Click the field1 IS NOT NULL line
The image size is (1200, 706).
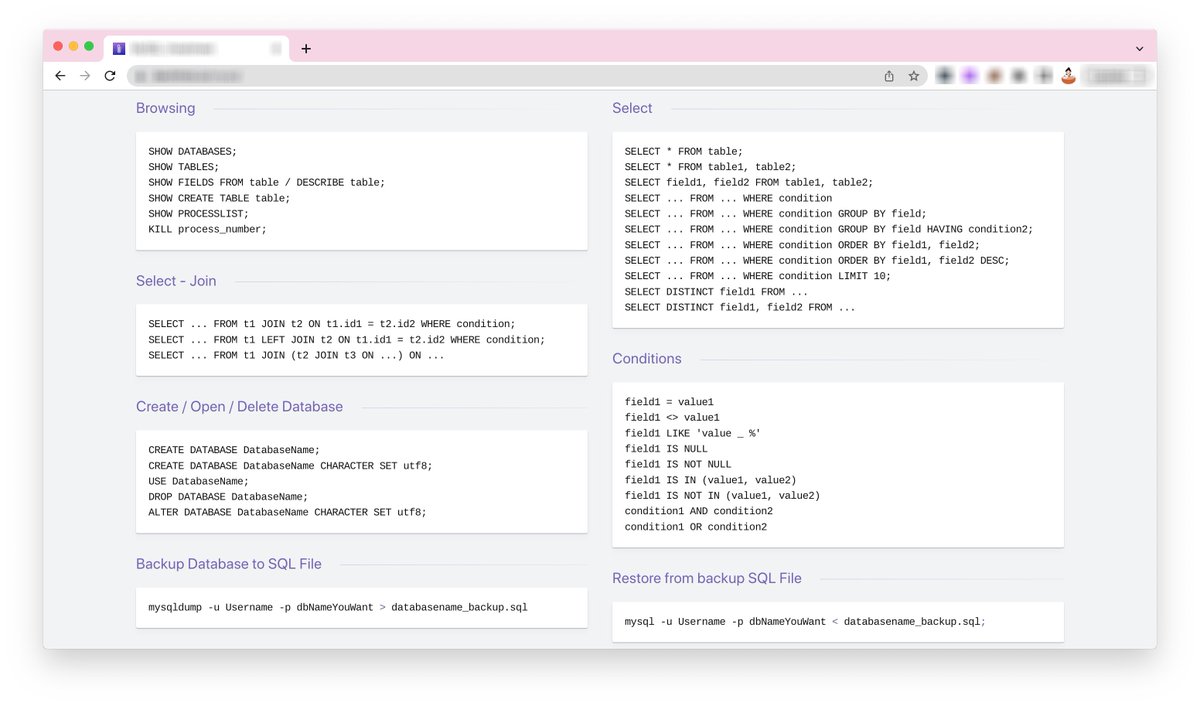tap(678, 464)
